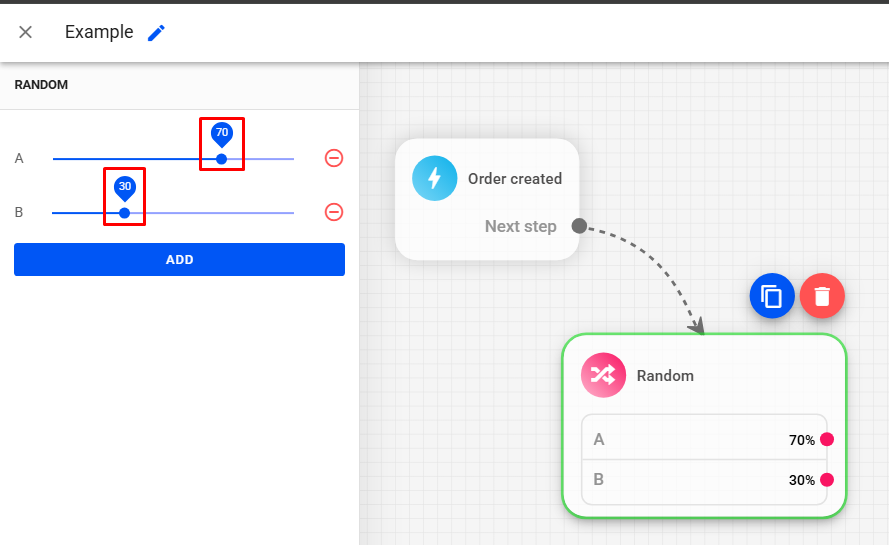Click the Example workflow title
This screenshot has width=889, height=545.
99,32
